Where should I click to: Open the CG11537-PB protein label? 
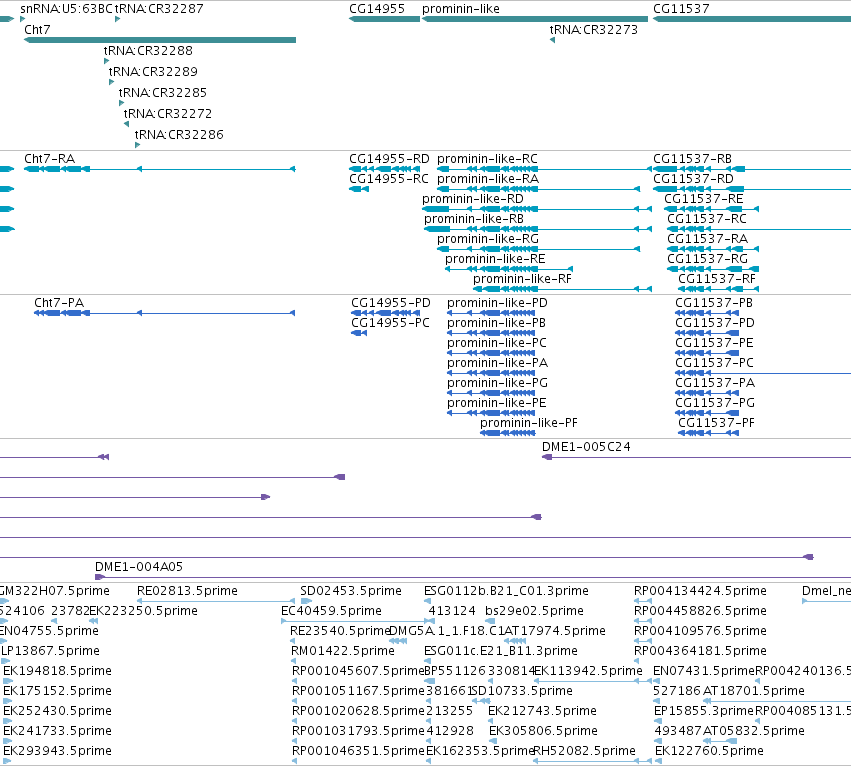714,303
